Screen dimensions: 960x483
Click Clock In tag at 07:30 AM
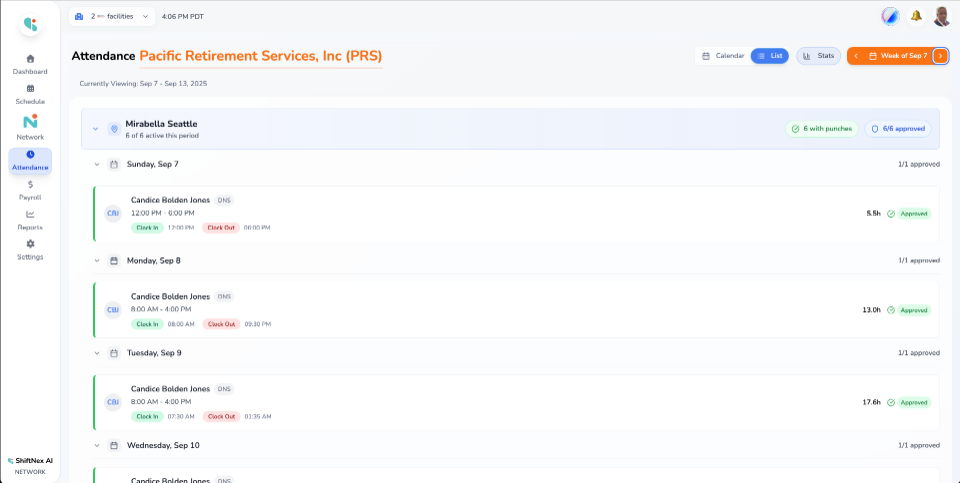[147, 416]
